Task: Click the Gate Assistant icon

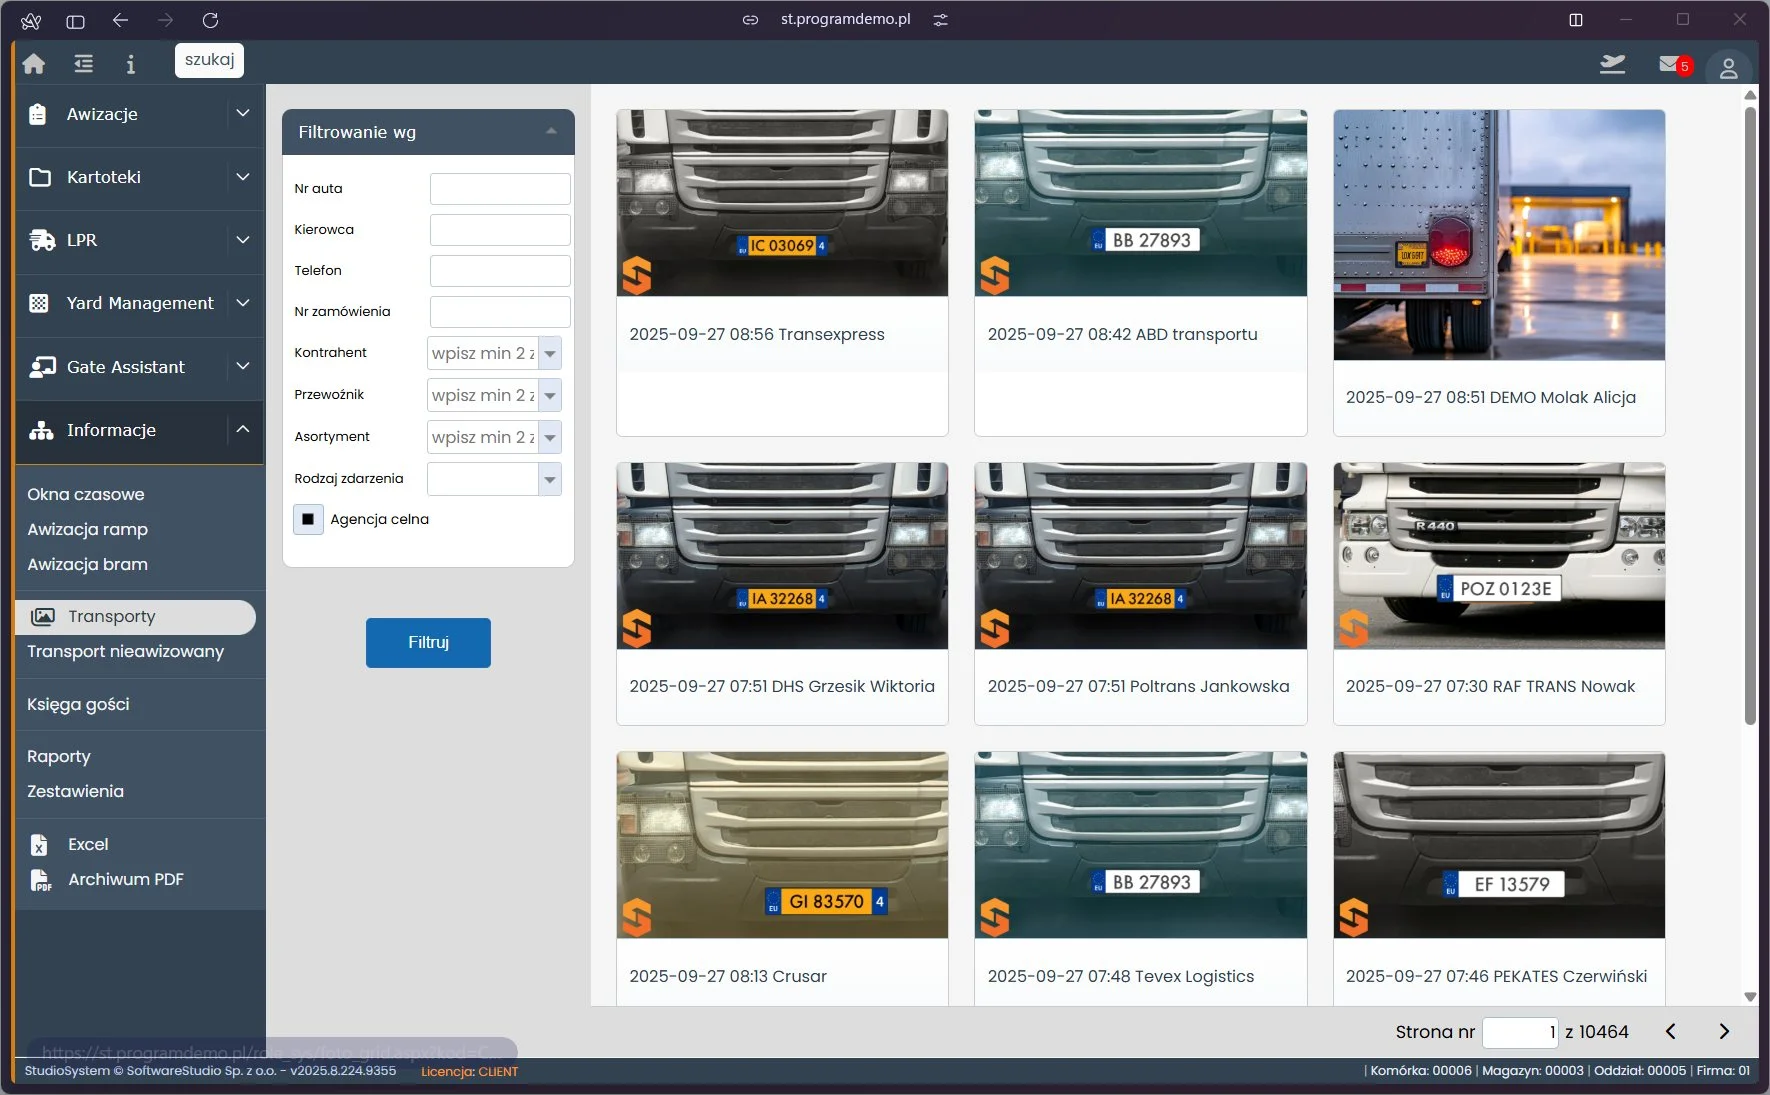Action: point(42,367)
